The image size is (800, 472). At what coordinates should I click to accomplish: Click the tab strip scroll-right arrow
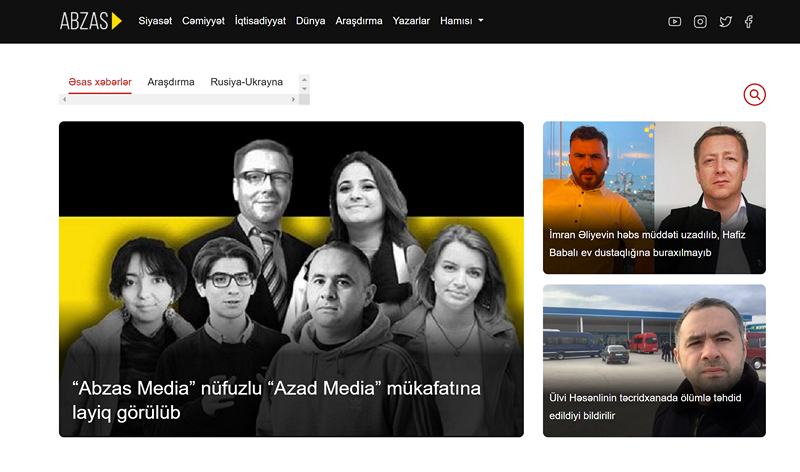pyautogui.click(x=293, y=100)
